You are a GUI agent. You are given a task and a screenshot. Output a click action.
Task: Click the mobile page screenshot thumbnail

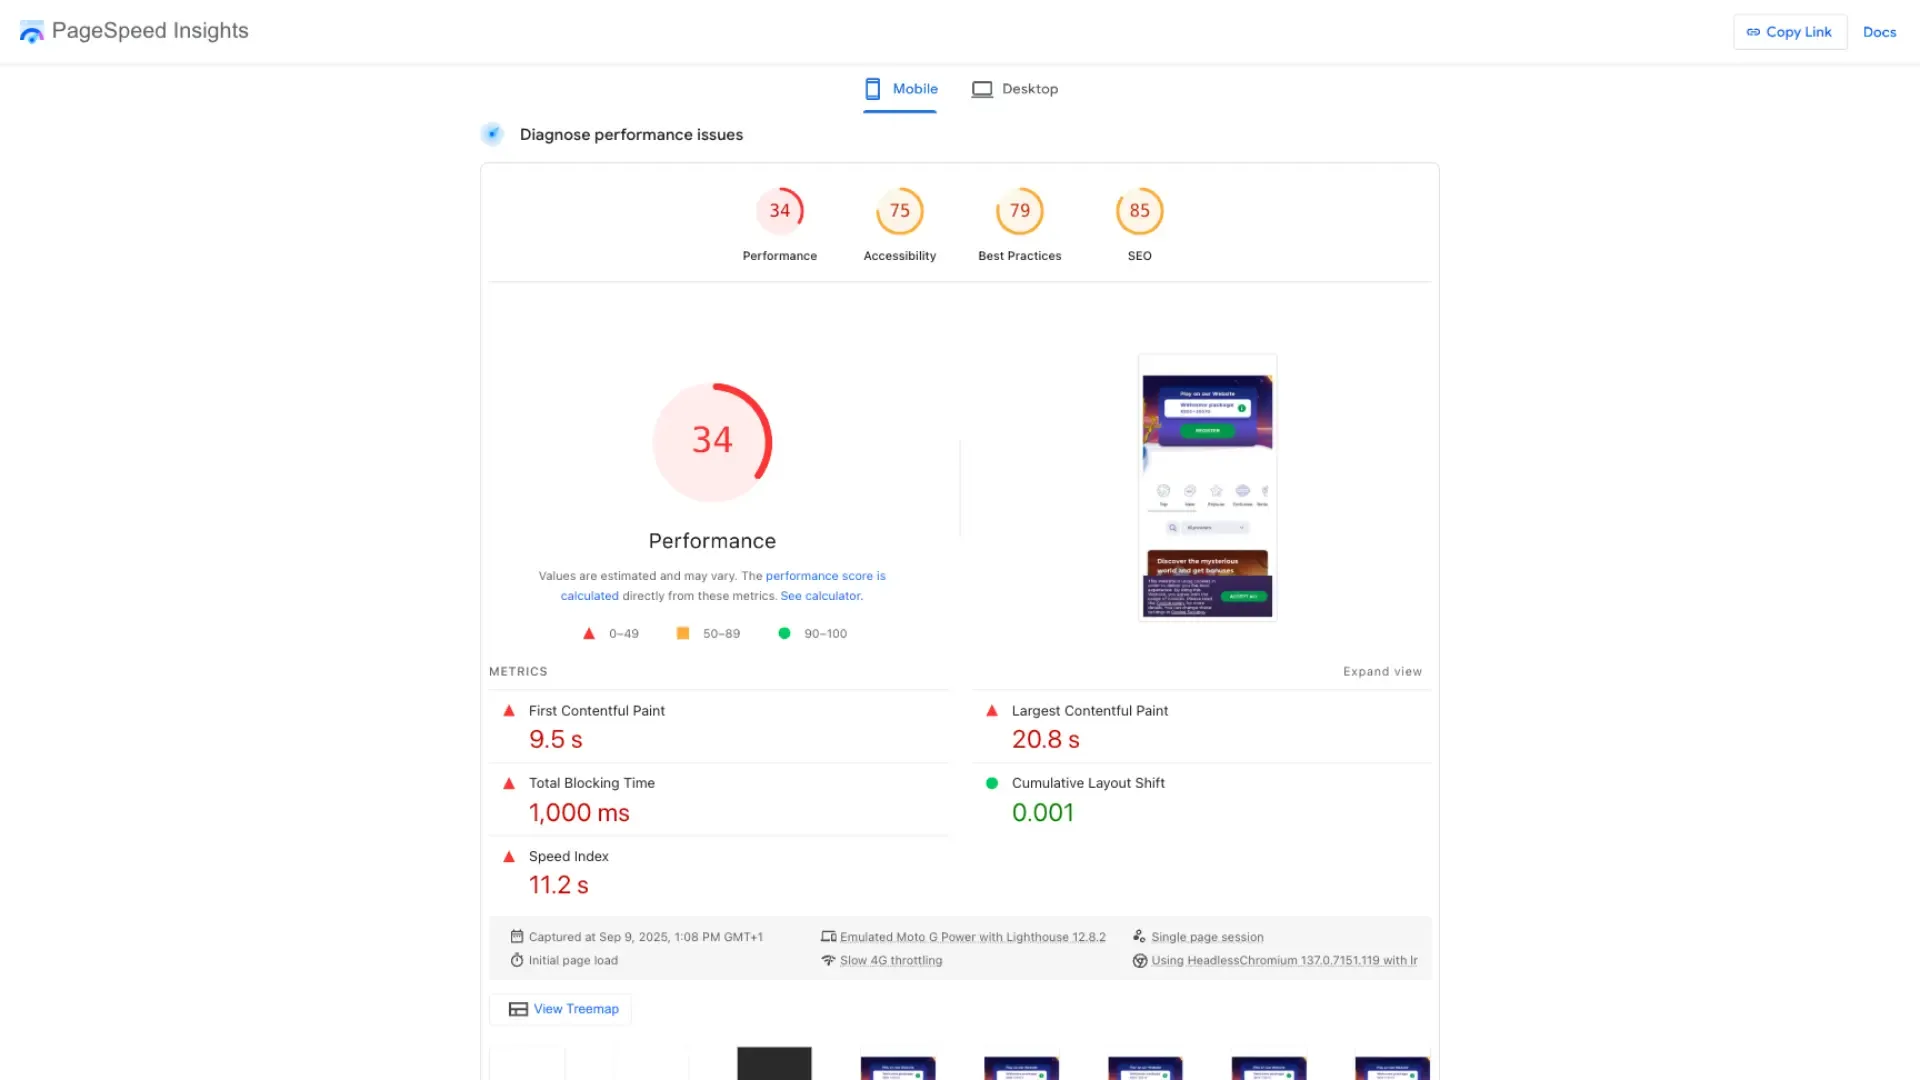click(x=1207, y=488)
